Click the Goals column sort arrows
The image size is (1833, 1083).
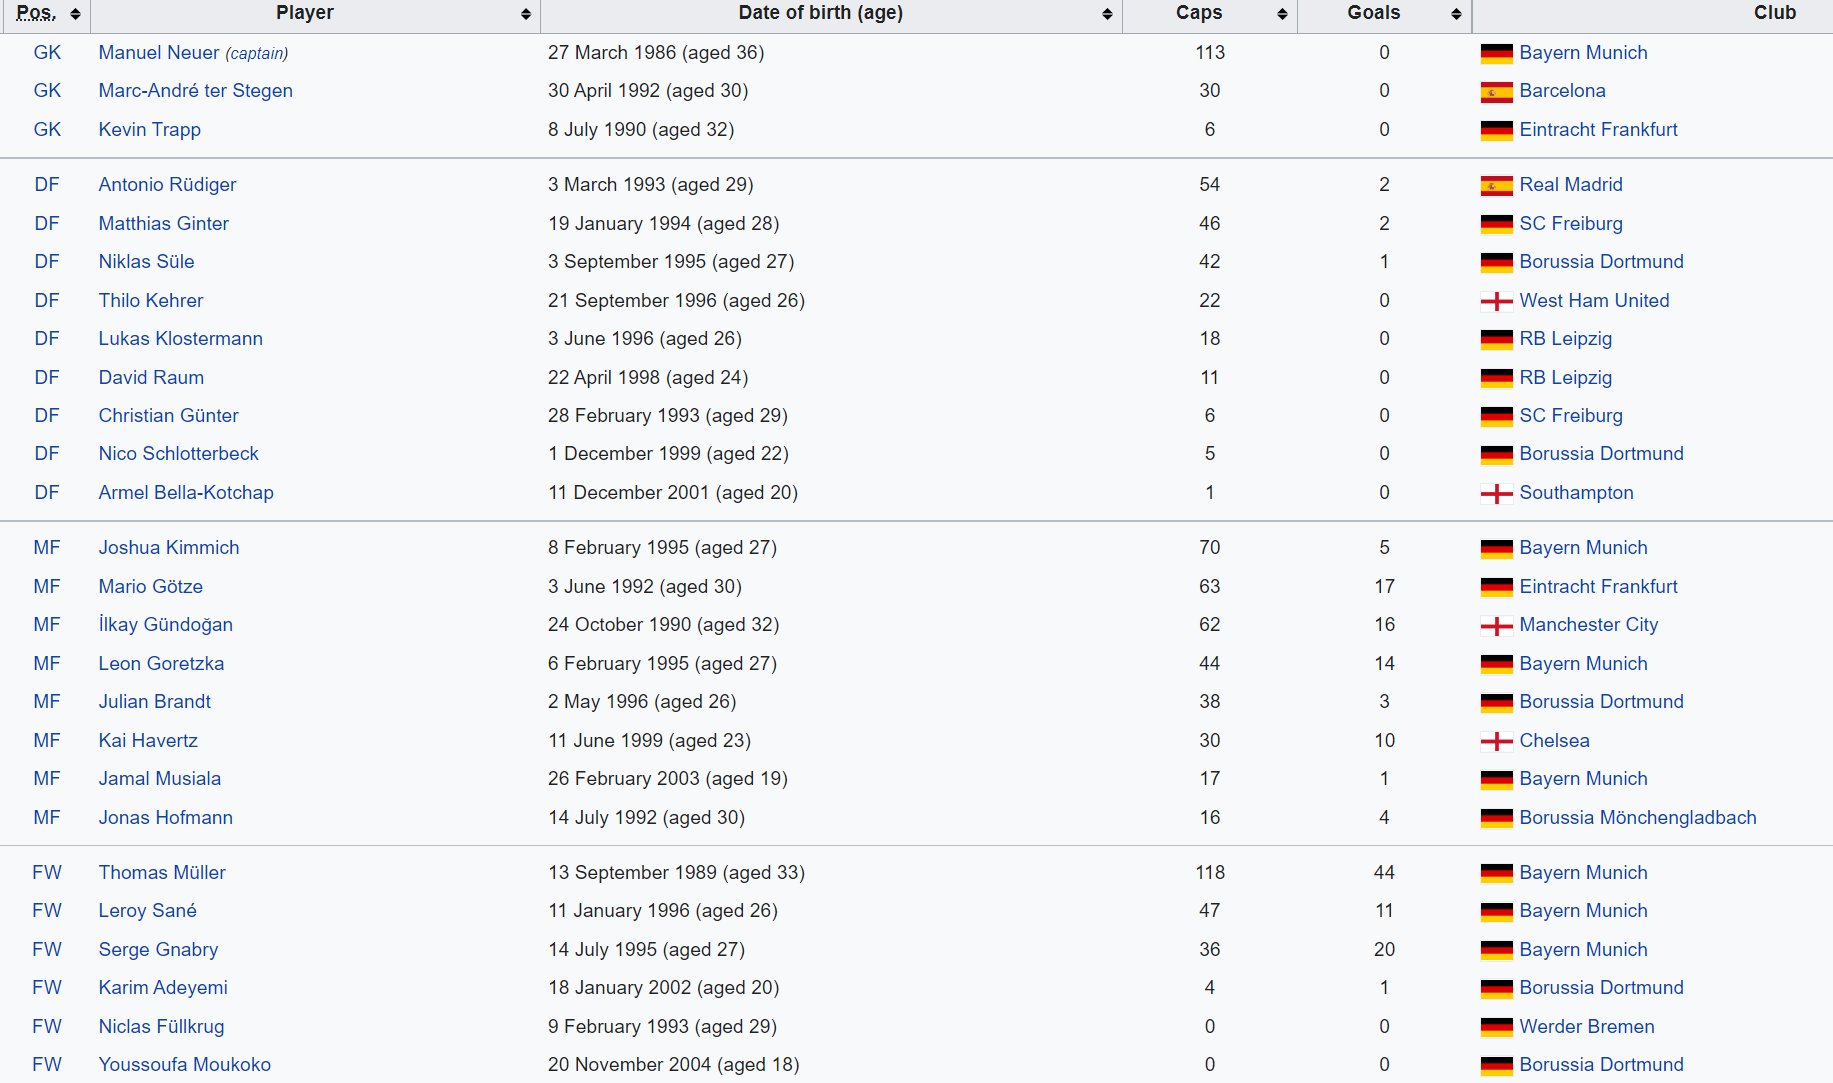click(x=1456, y=14)
